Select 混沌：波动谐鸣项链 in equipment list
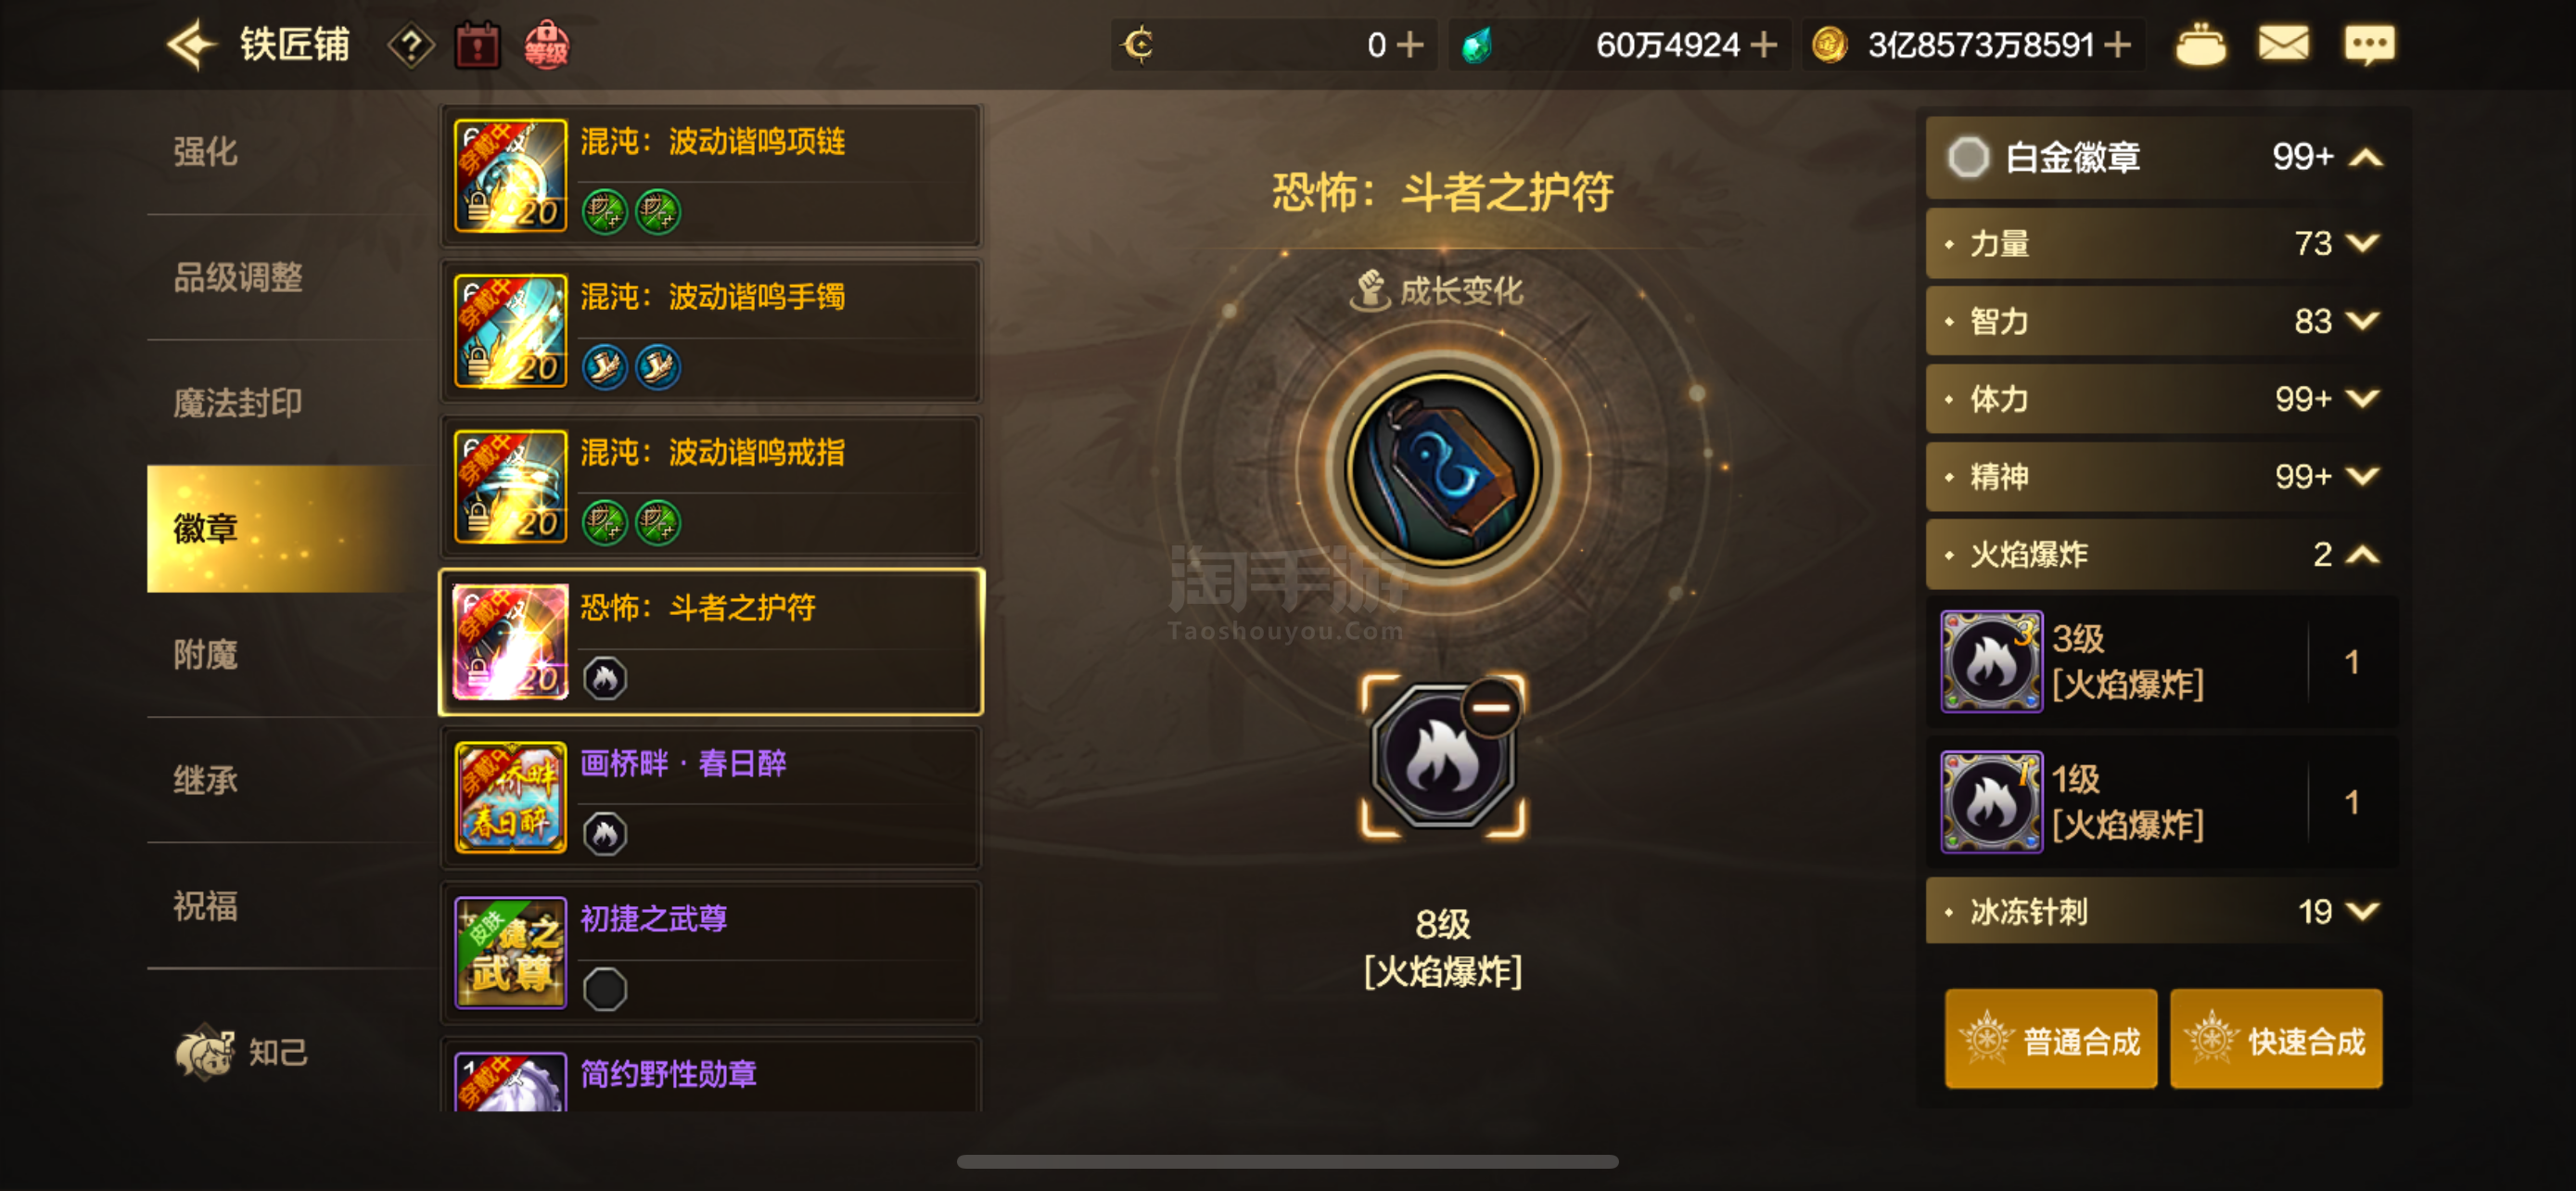This screenshot has height=1191, width=2576. pyautogui.click(x=711, y=176)
